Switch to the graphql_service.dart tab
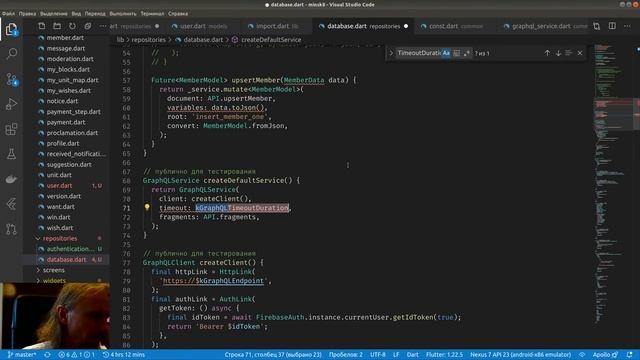640x360 pixels. tap(545, 26)
